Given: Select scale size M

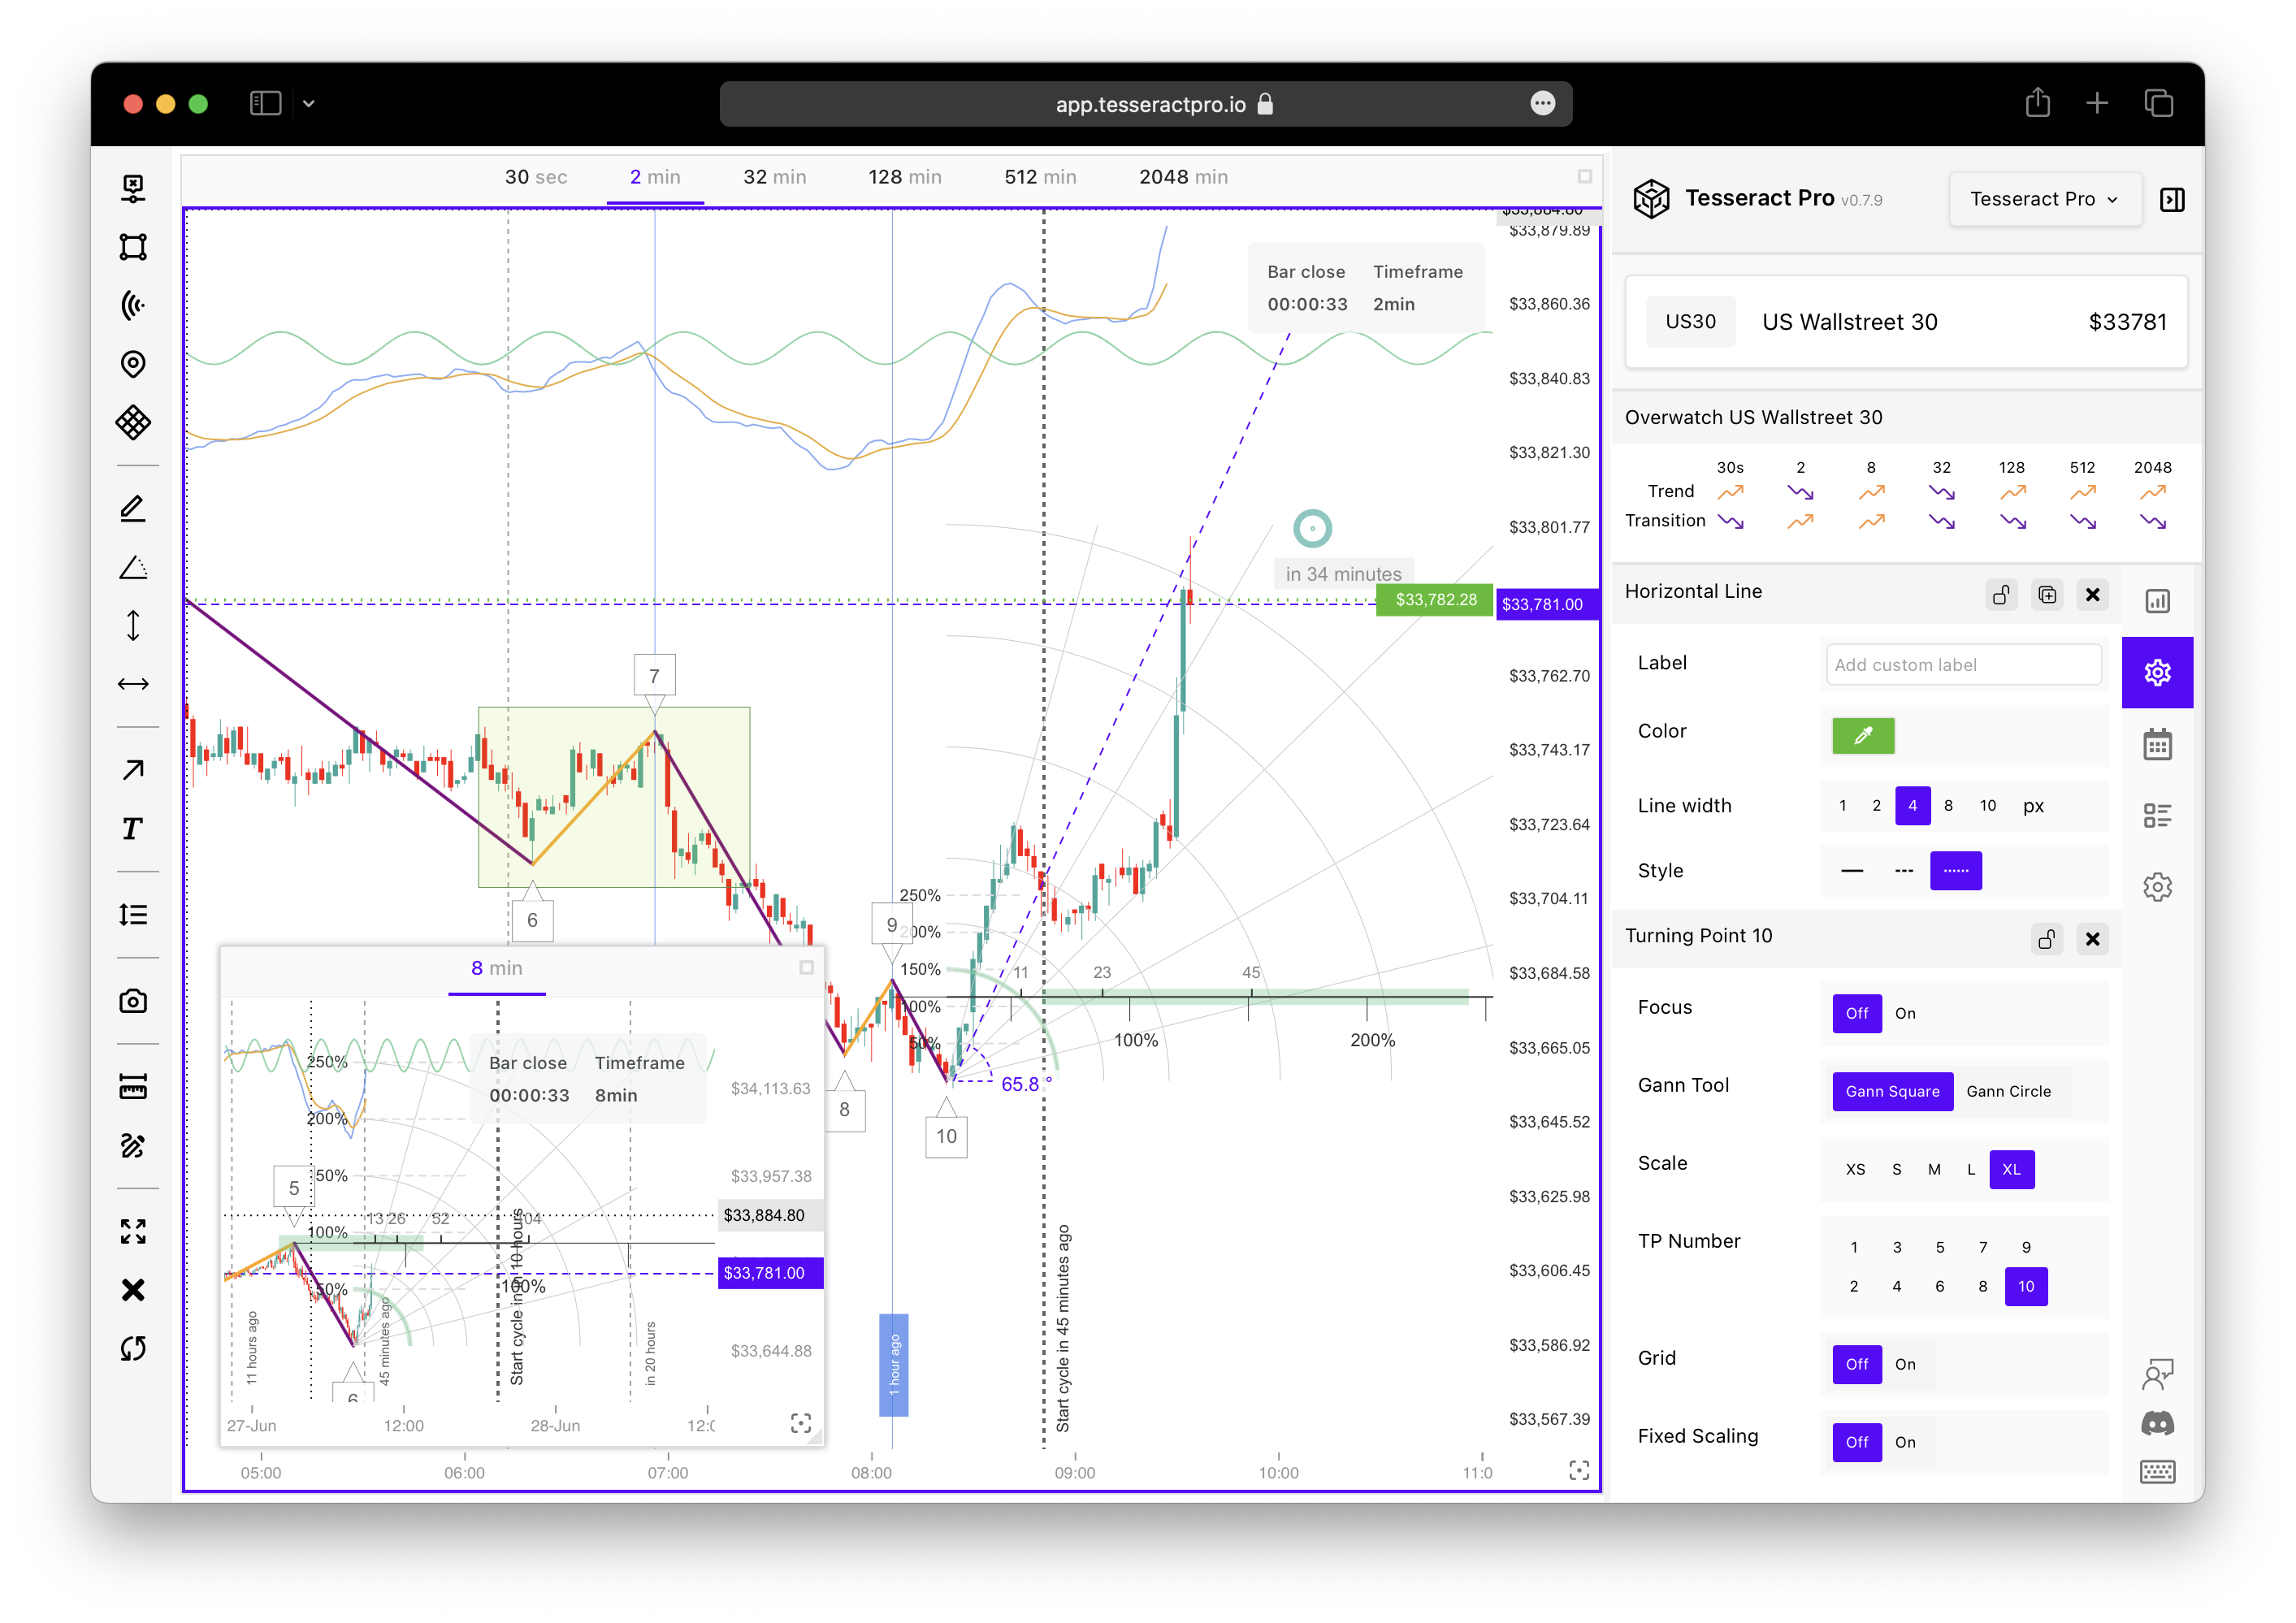Looking at the screenshot, I should [1933, 1169].
